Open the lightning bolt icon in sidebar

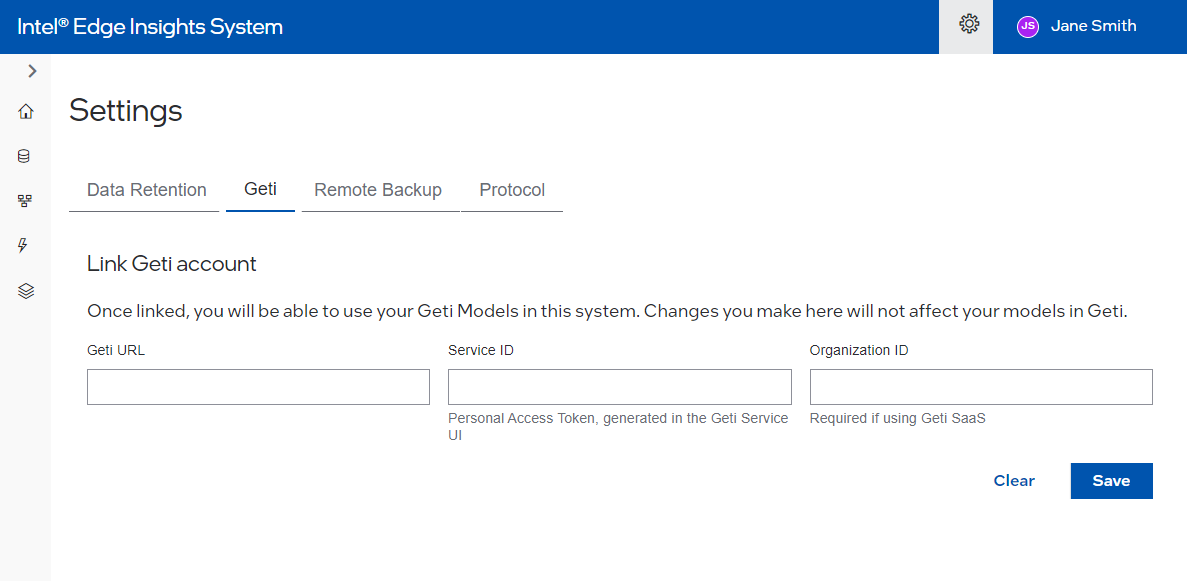point(23,245)
